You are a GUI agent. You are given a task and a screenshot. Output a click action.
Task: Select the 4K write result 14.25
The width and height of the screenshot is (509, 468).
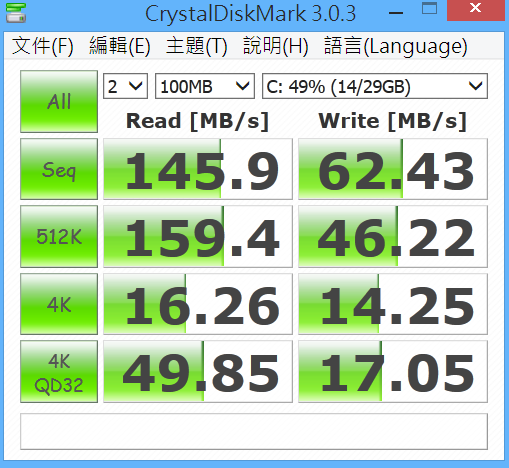(393, 304)
